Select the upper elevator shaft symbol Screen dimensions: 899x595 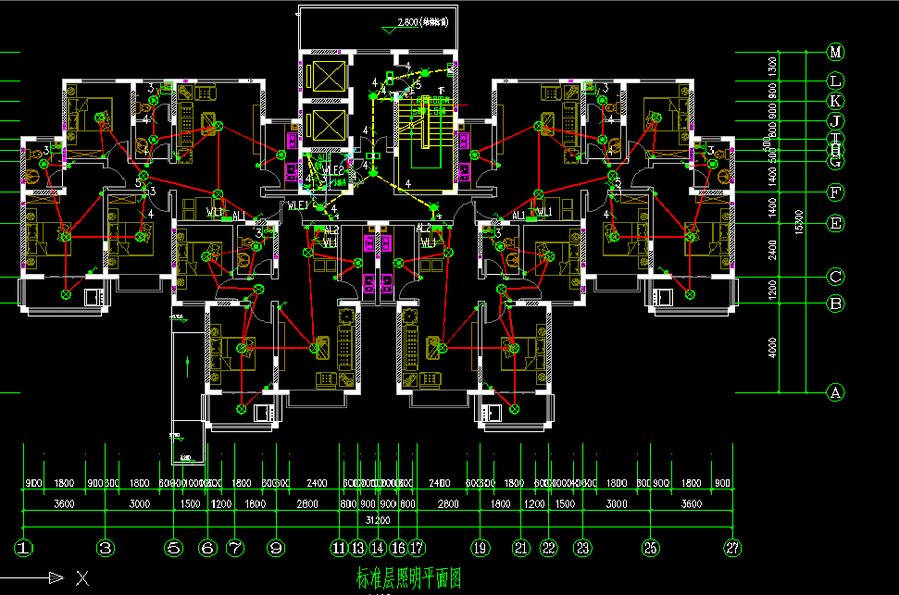click(327, 77)
